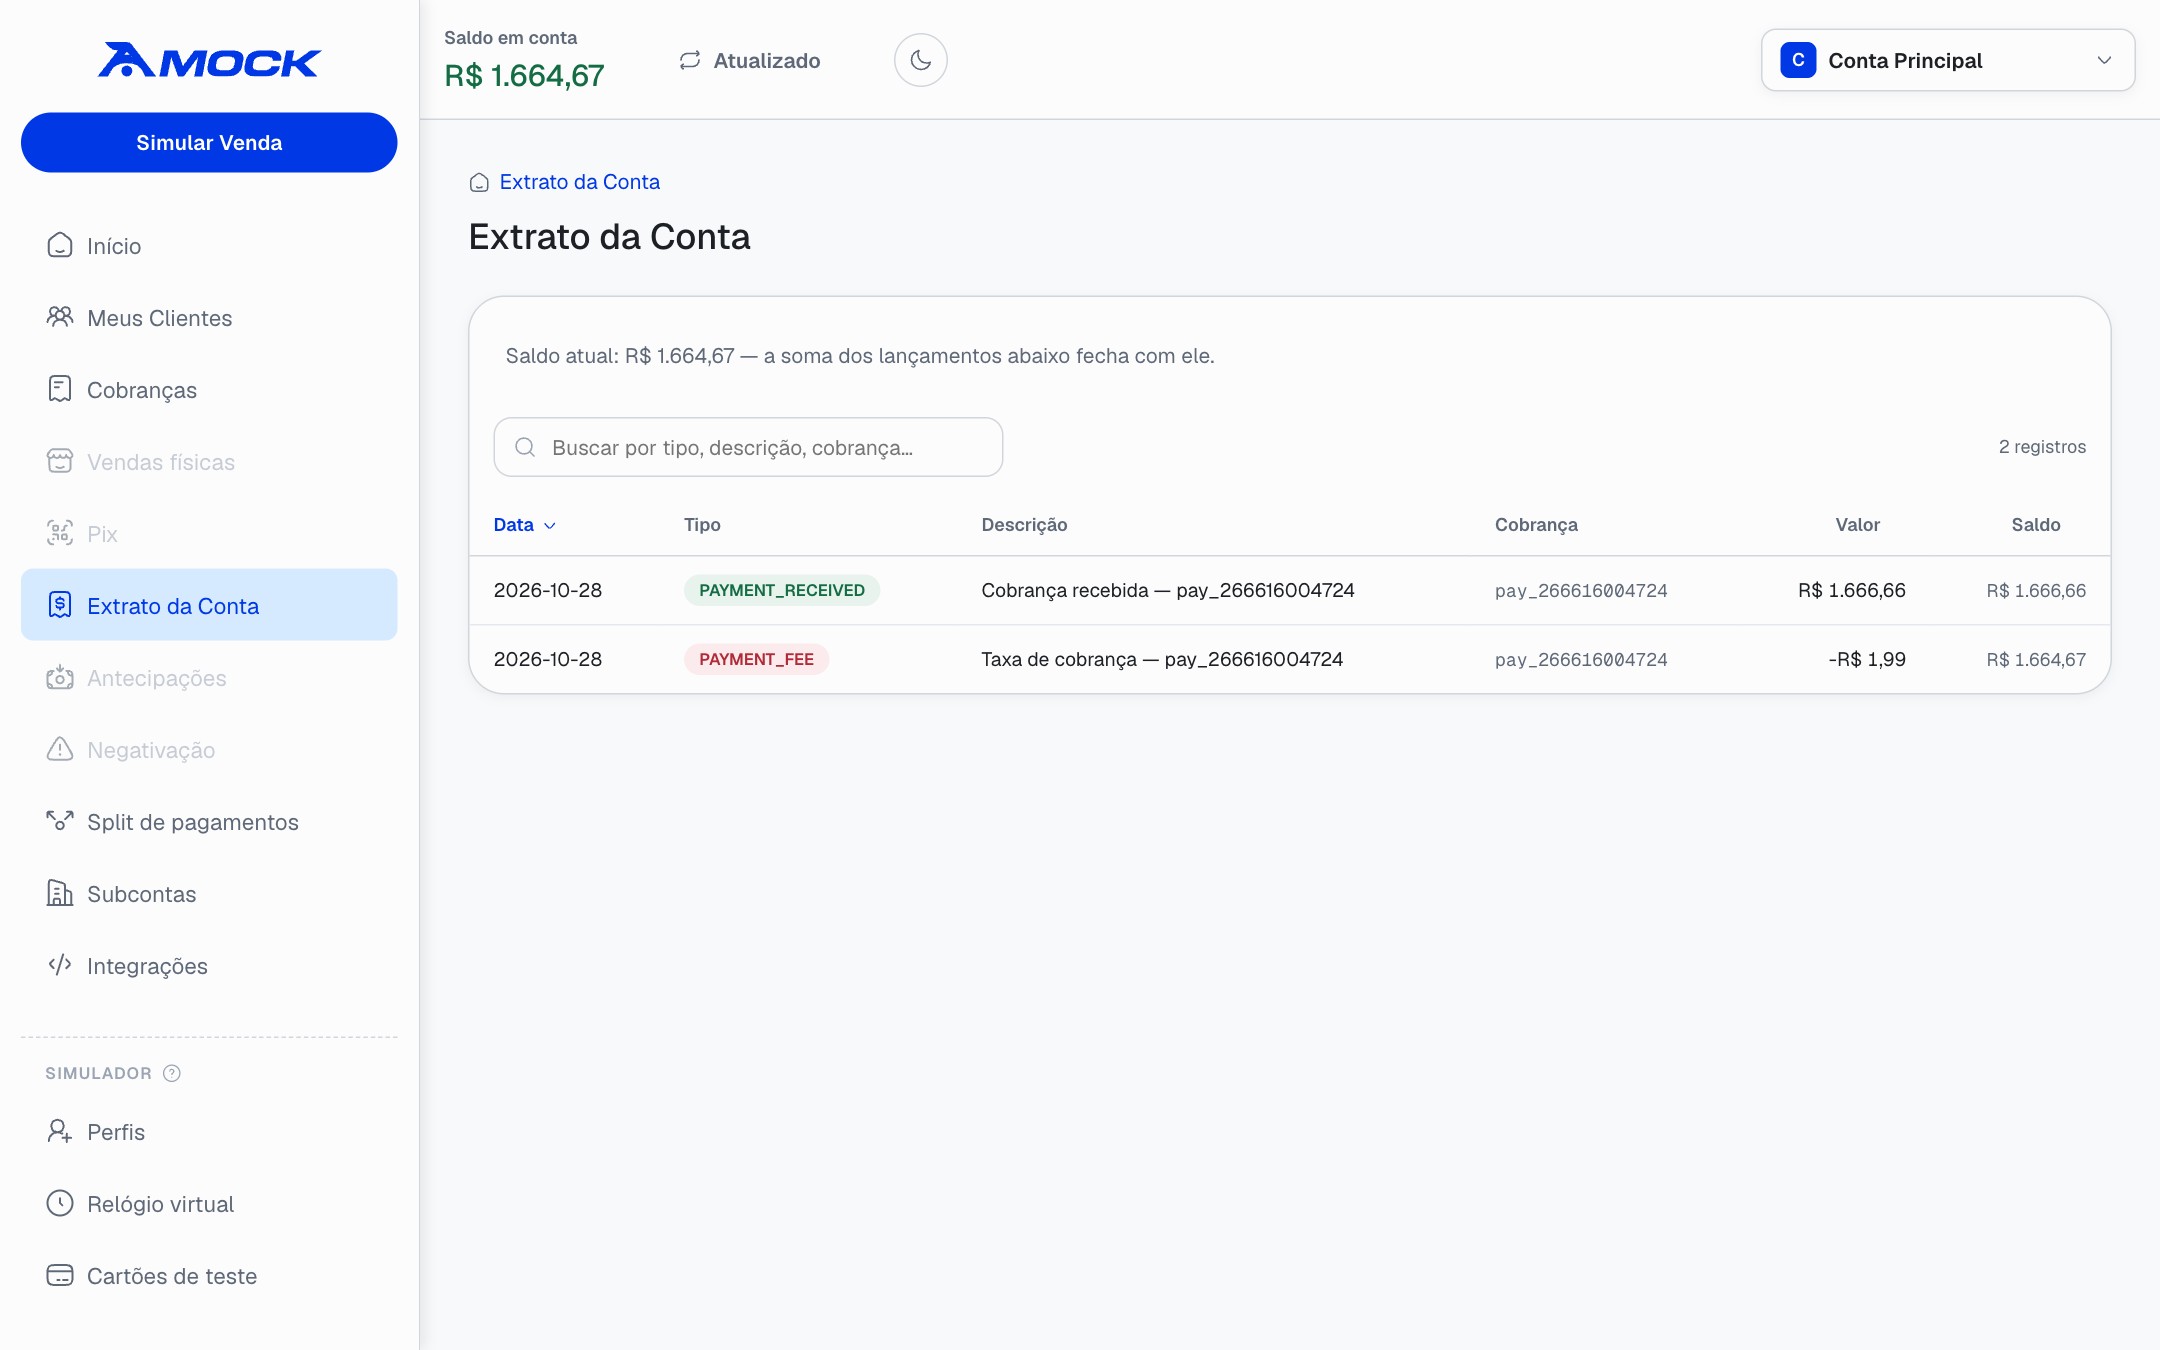This screenshot has height=1350, width=2160.
Task: Click the Subcontas building icon
Action: tap(60, 893)
